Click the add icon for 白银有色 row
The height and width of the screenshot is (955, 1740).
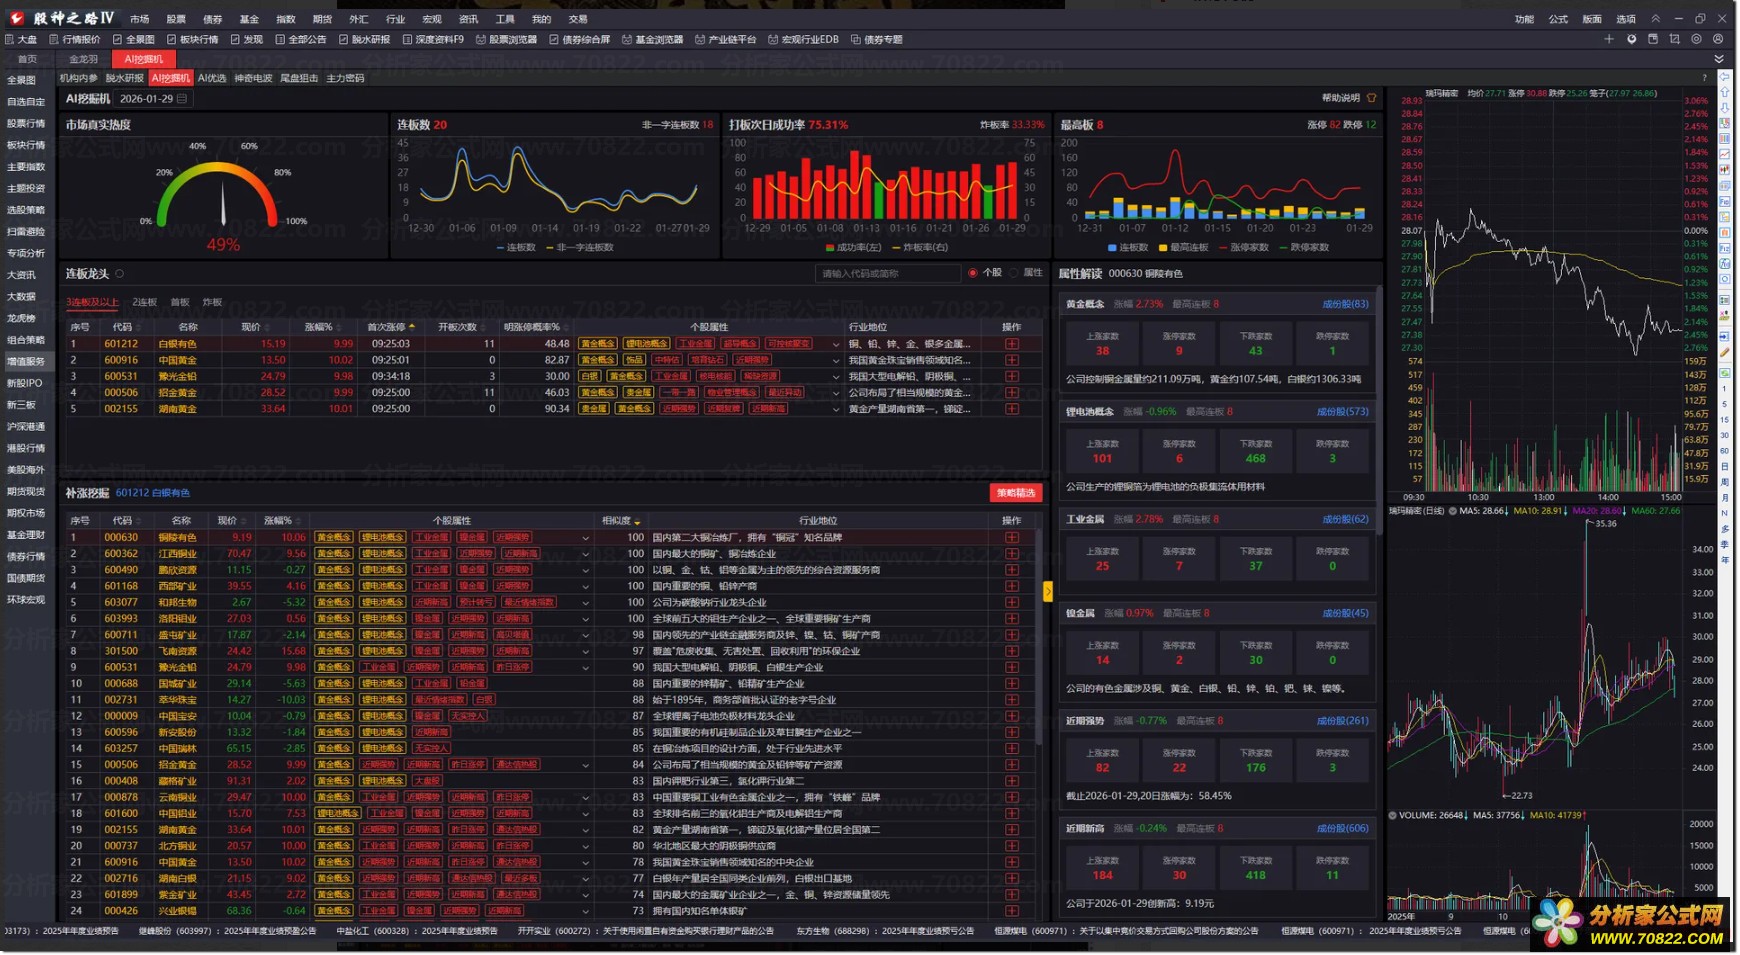(1012, 344)
